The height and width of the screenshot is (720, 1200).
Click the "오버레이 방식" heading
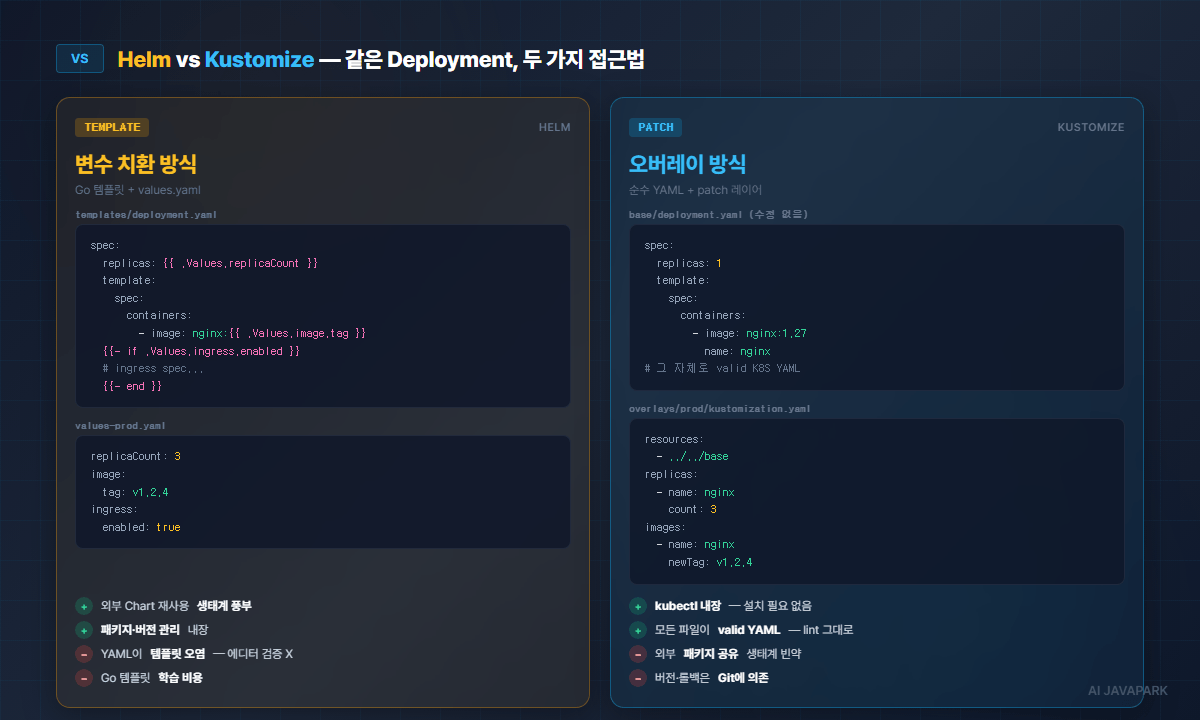tap(687, 164)
